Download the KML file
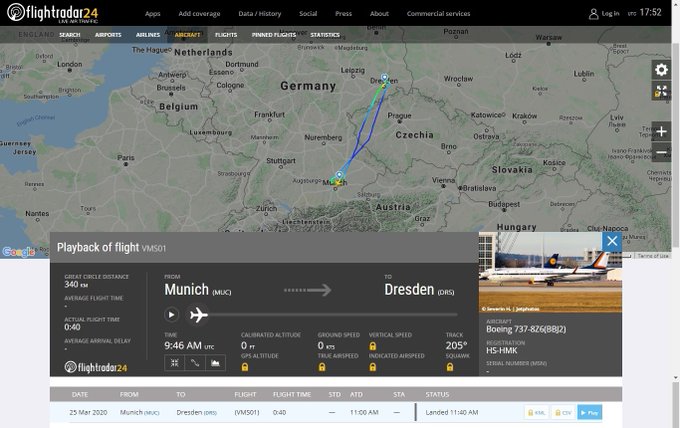 537,412
